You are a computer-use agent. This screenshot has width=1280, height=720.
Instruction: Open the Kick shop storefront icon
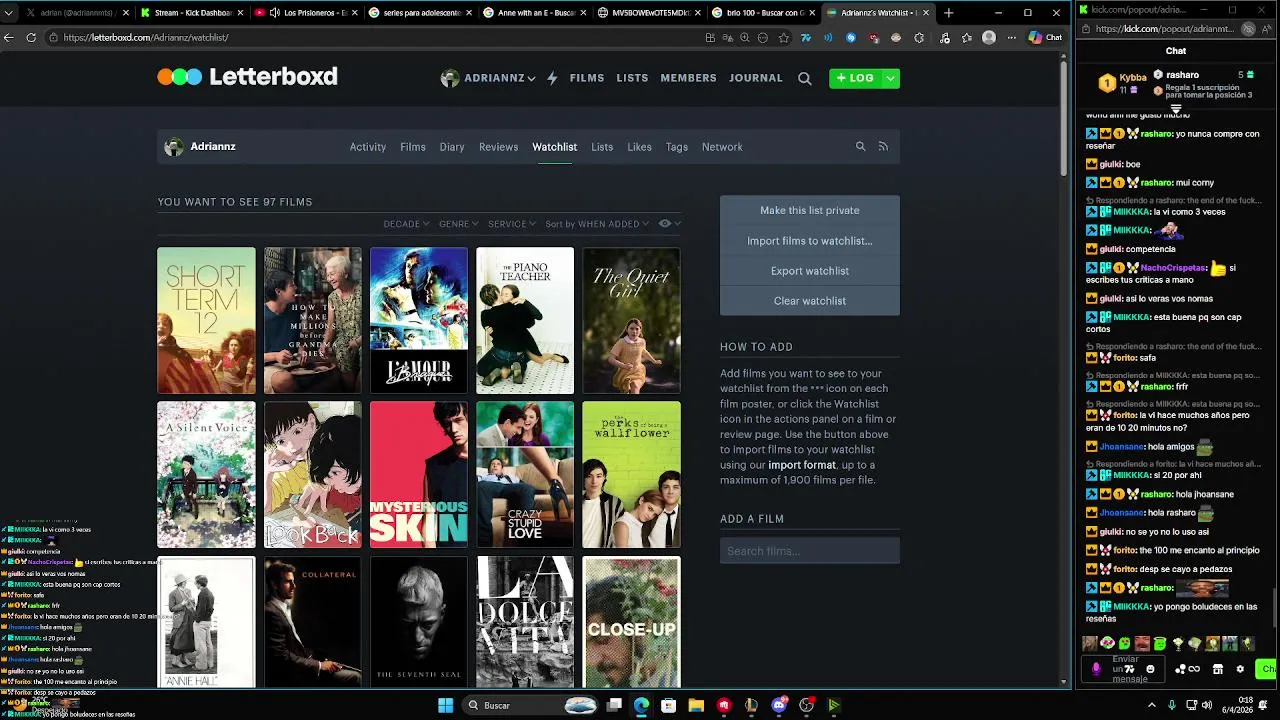click(x=1218, y=669)
